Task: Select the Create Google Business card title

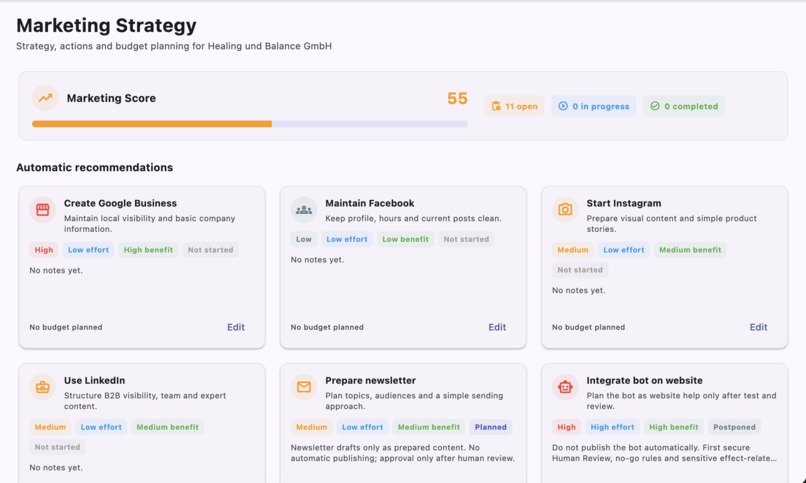Action: [120, 203]
